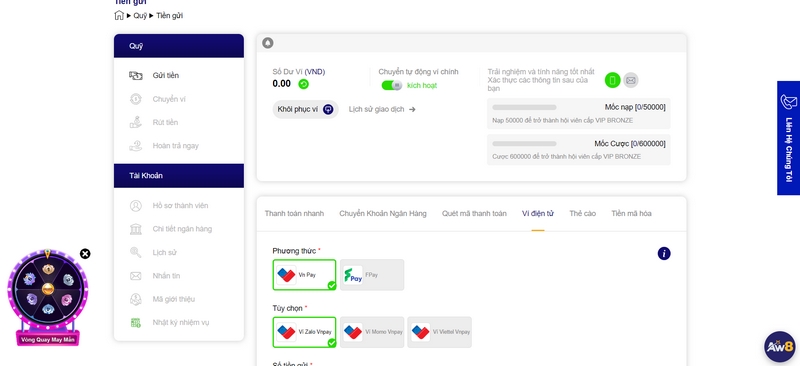
Task: Click the green phone verification icon
Action: (612, 80)
